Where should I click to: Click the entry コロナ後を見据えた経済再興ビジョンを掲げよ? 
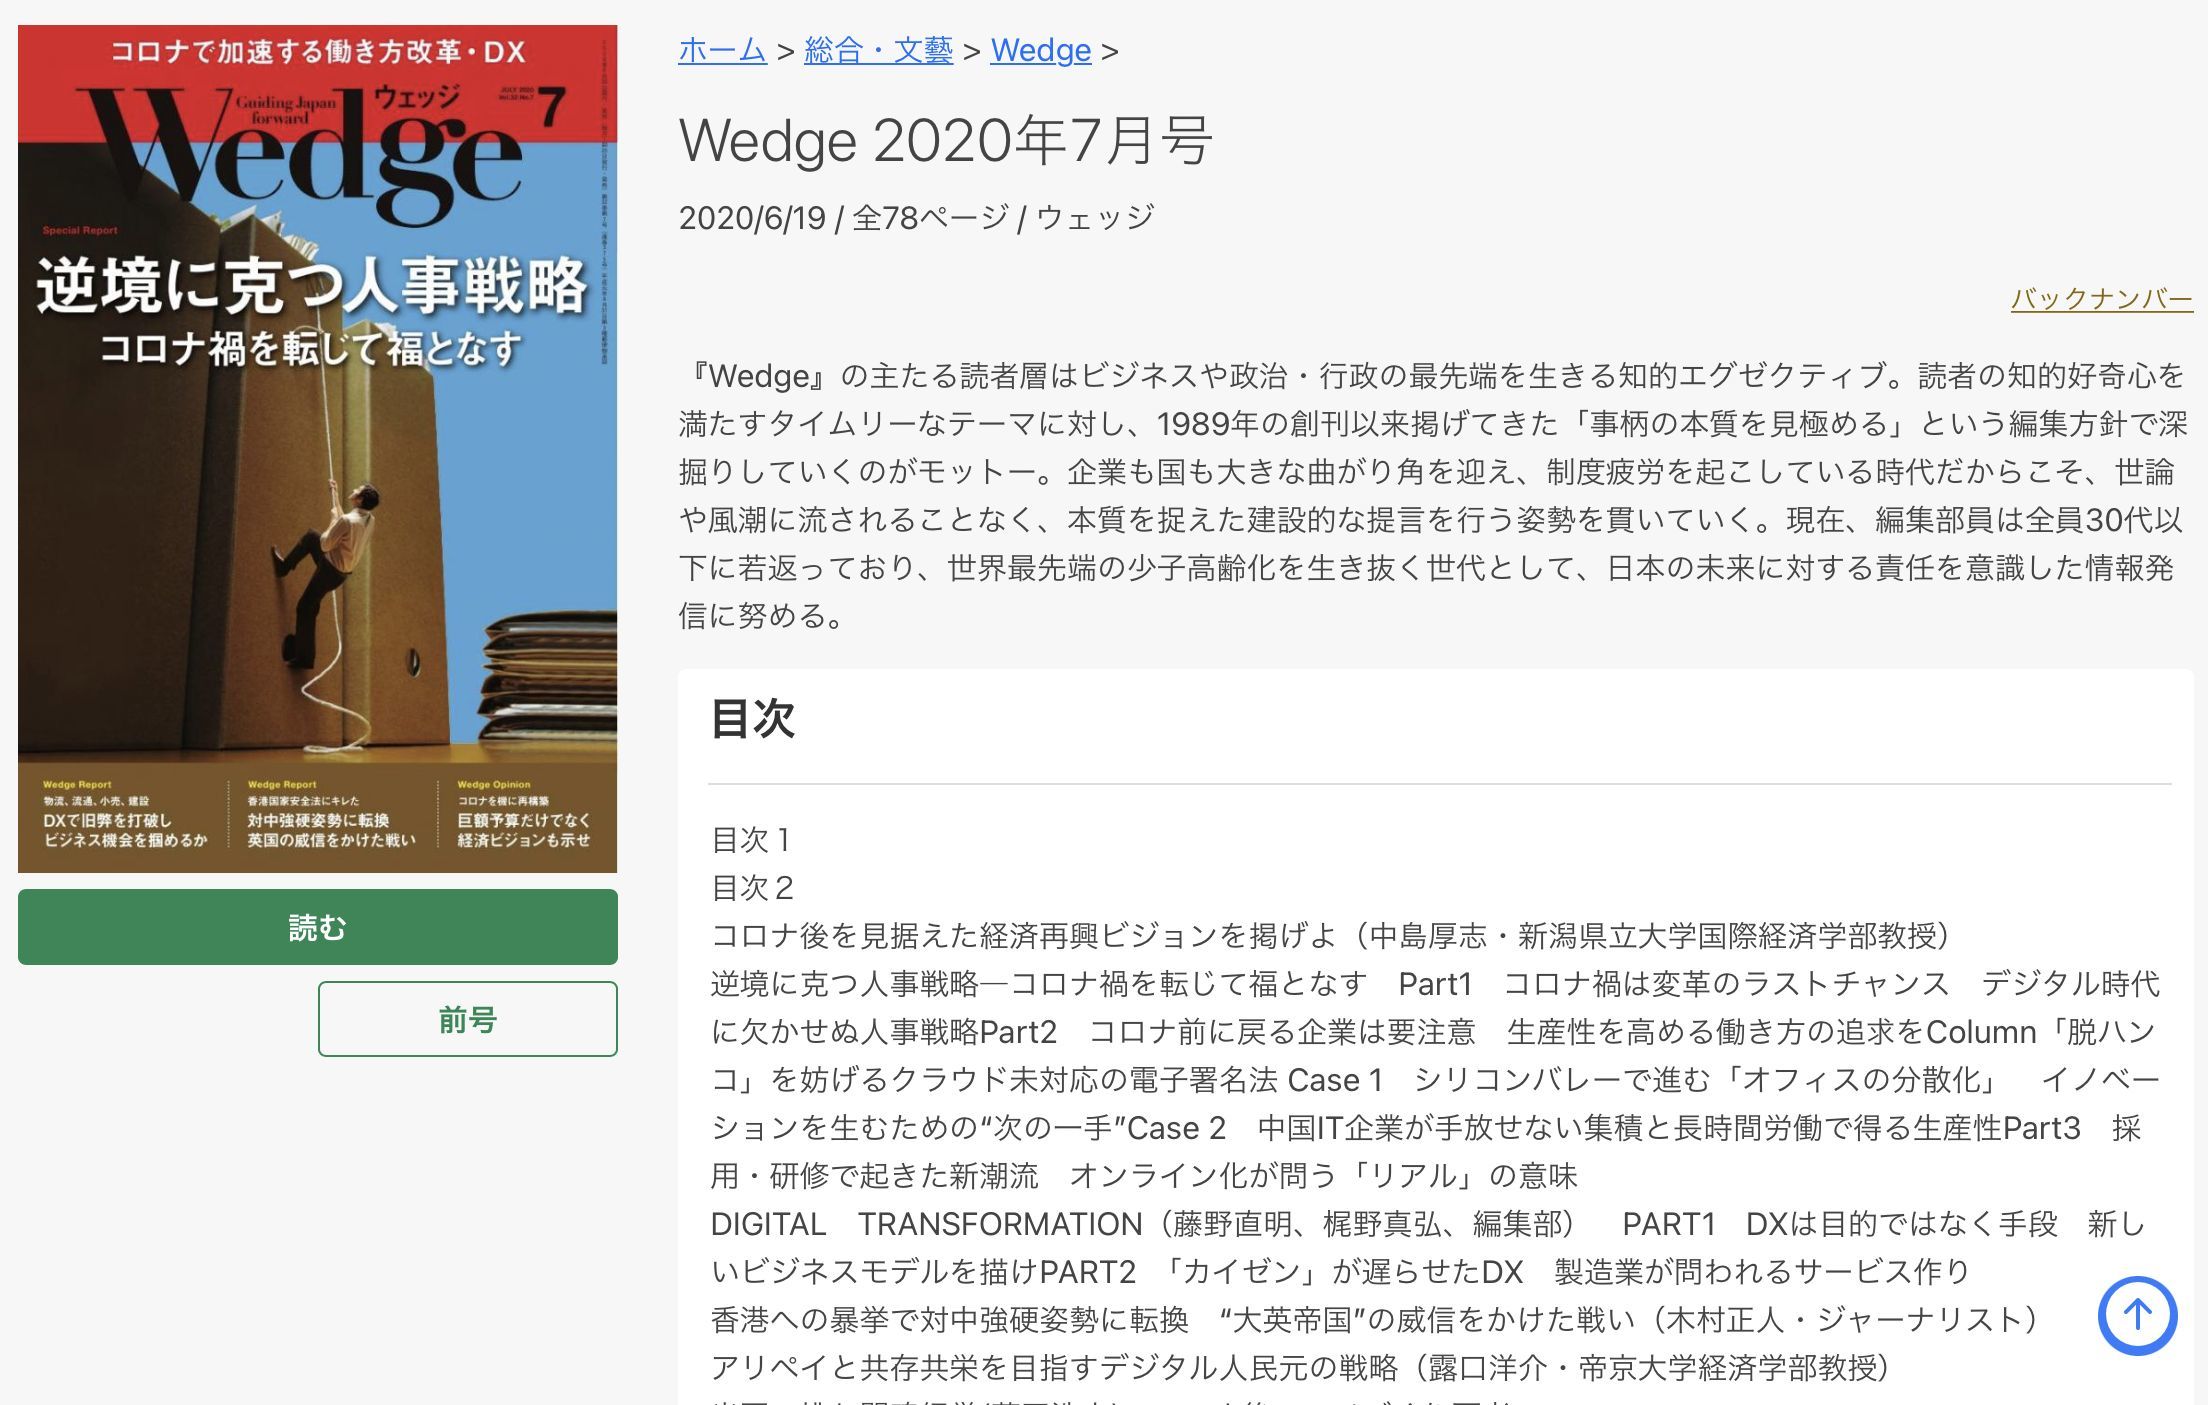click(x=1330, y=936)
